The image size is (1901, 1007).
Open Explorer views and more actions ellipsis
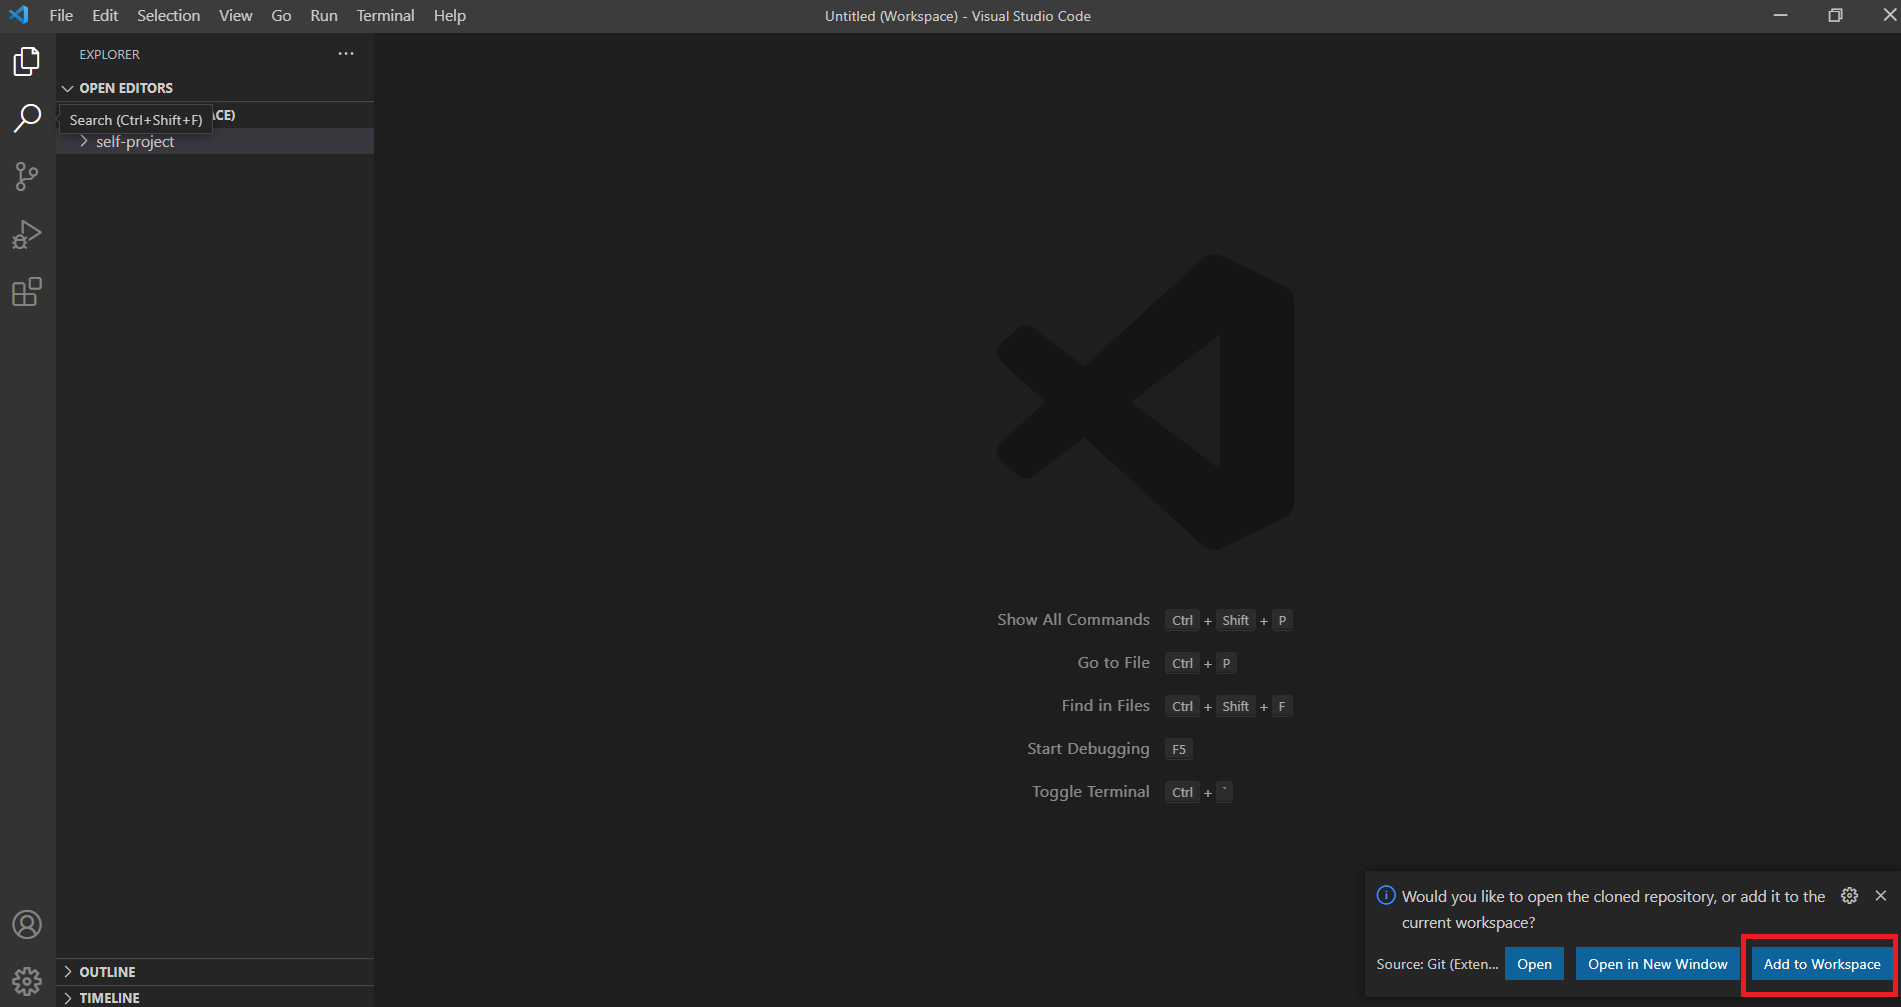346,54
